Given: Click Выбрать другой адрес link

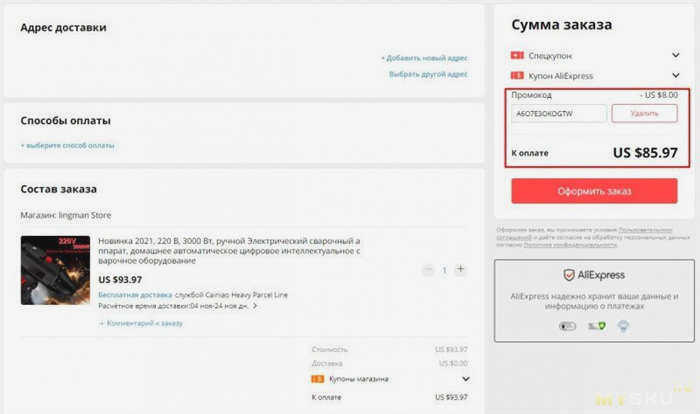Looking at the screenshot, I should coord(428,74).
